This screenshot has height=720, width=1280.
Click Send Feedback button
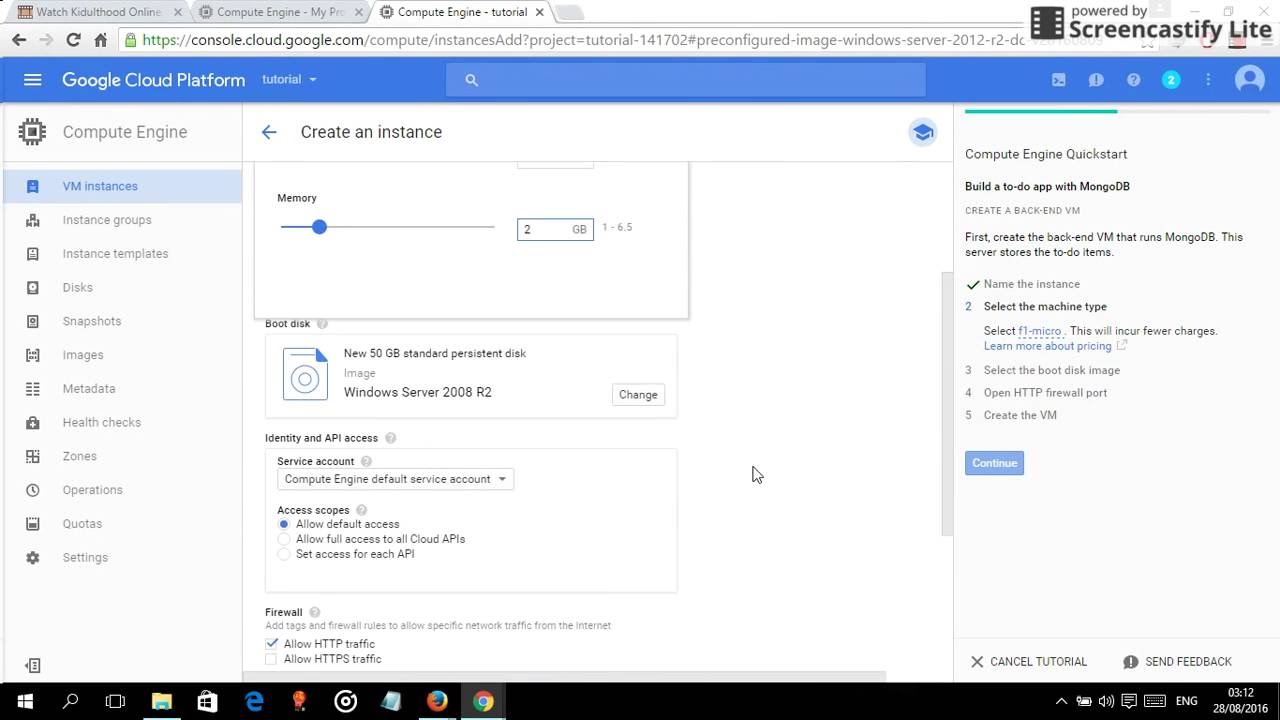coord(1177,662)
